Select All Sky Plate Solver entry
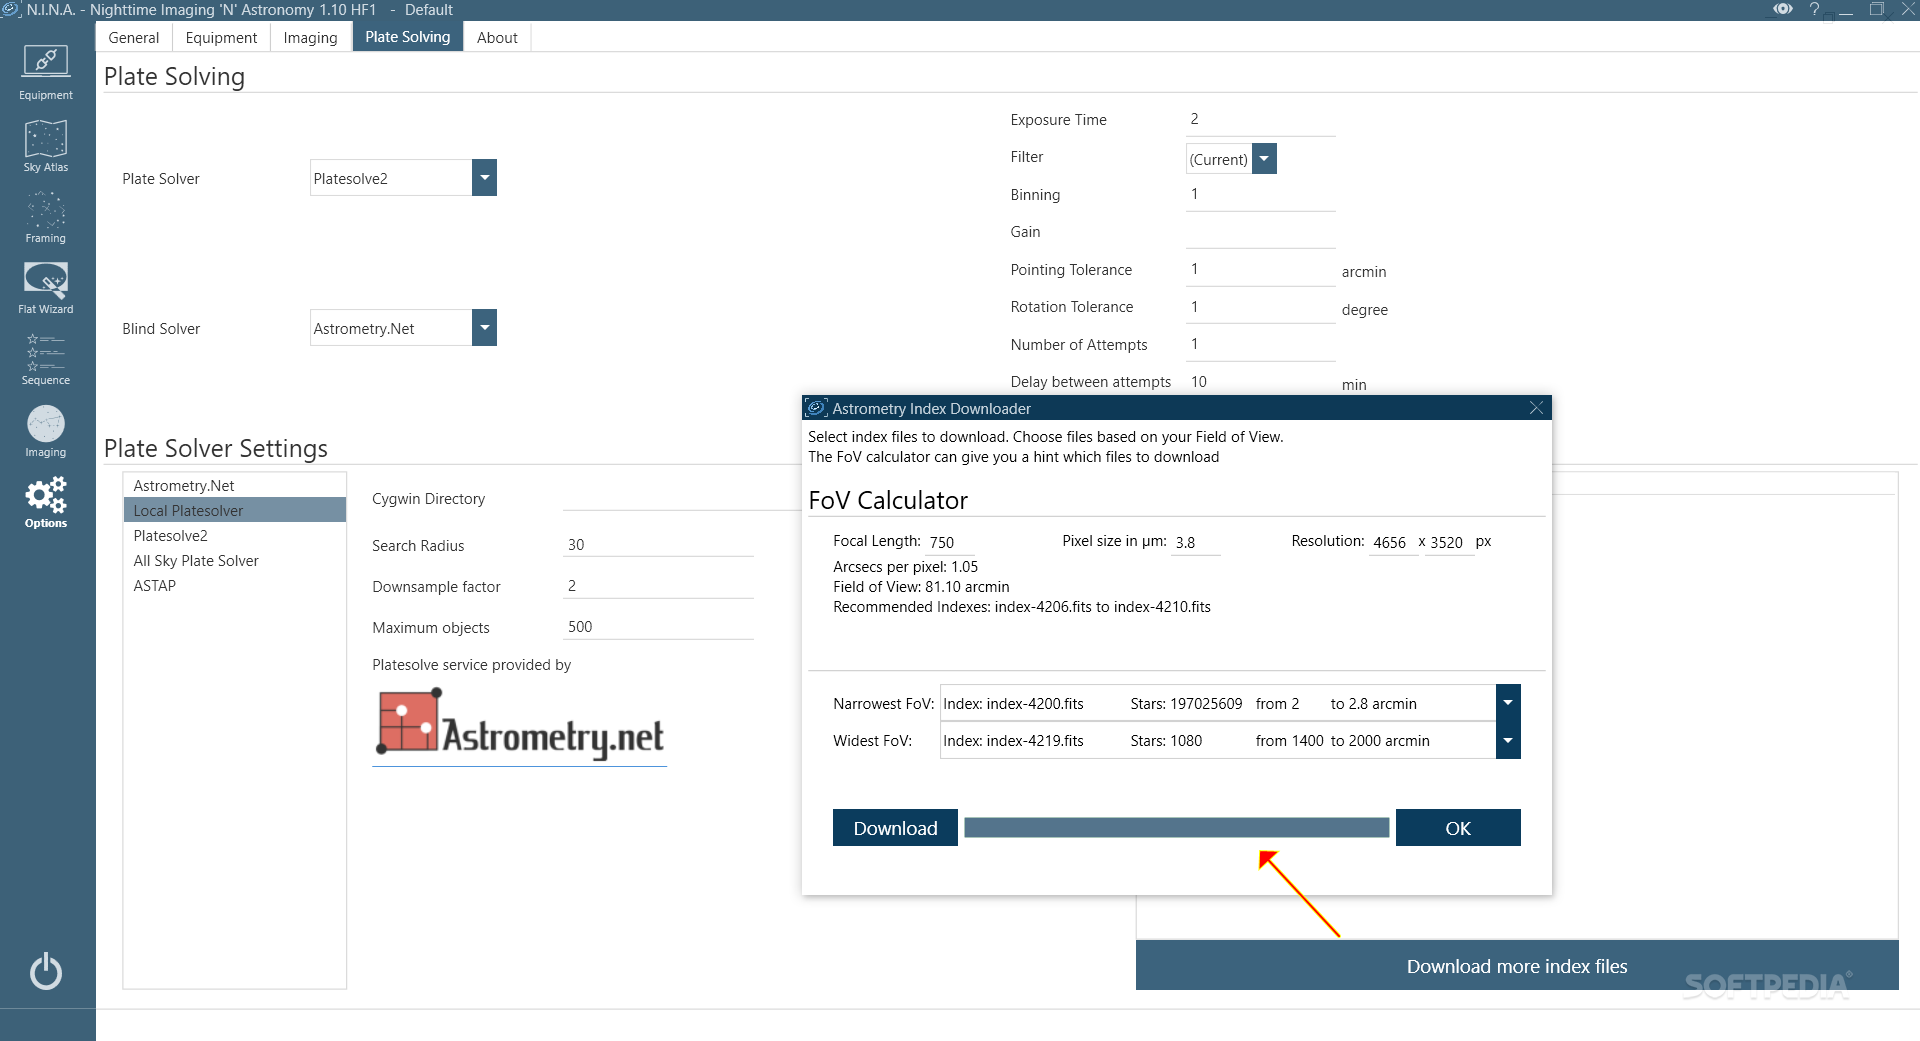Image resolution: width=1920 pixels, height=1041 pixels. pos(234,560)
